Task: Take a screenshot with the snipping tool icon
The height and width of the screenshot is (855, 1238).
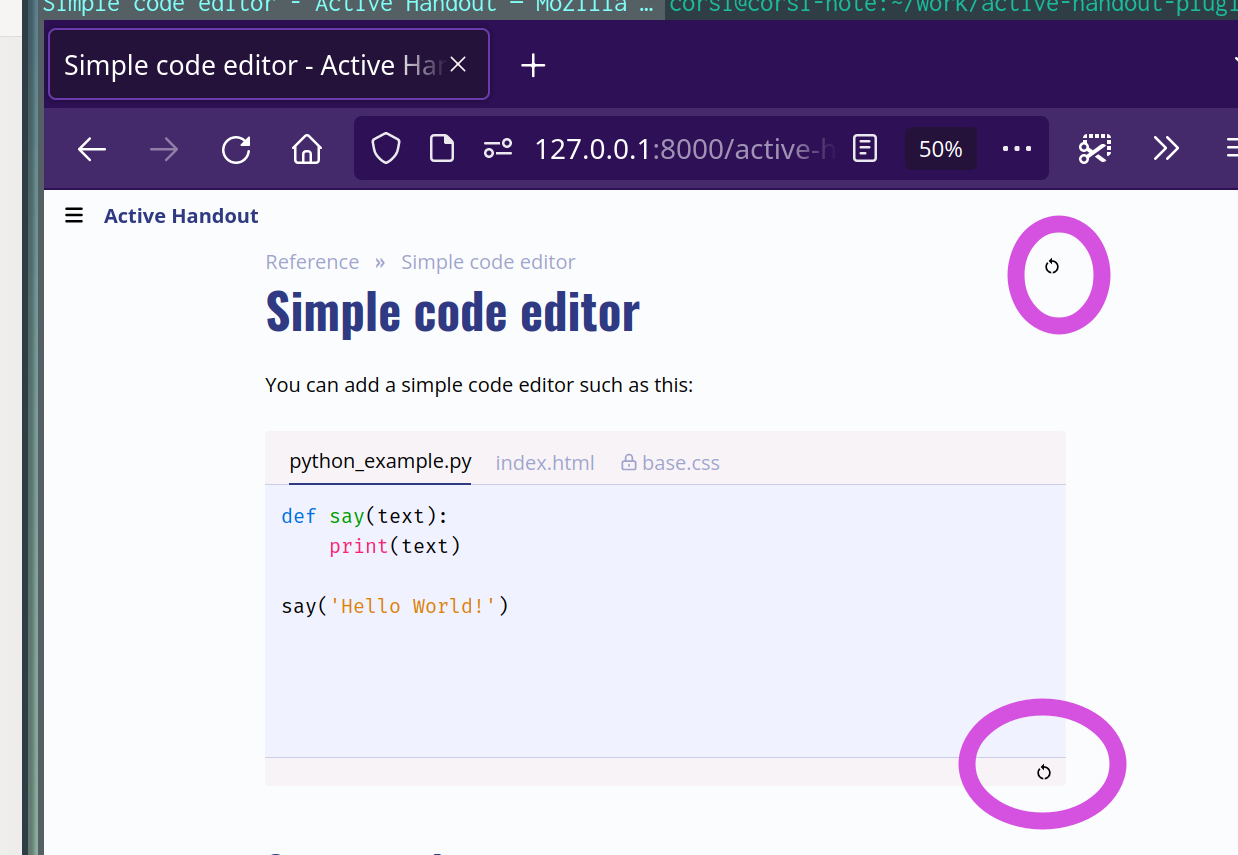Action: 1094,148
